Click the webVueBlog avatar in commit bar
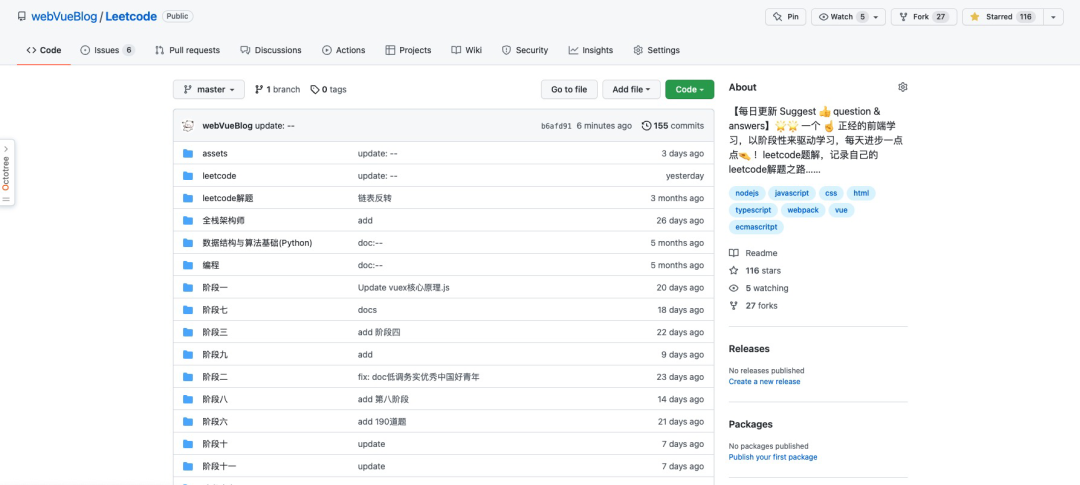 coord(188,126)
